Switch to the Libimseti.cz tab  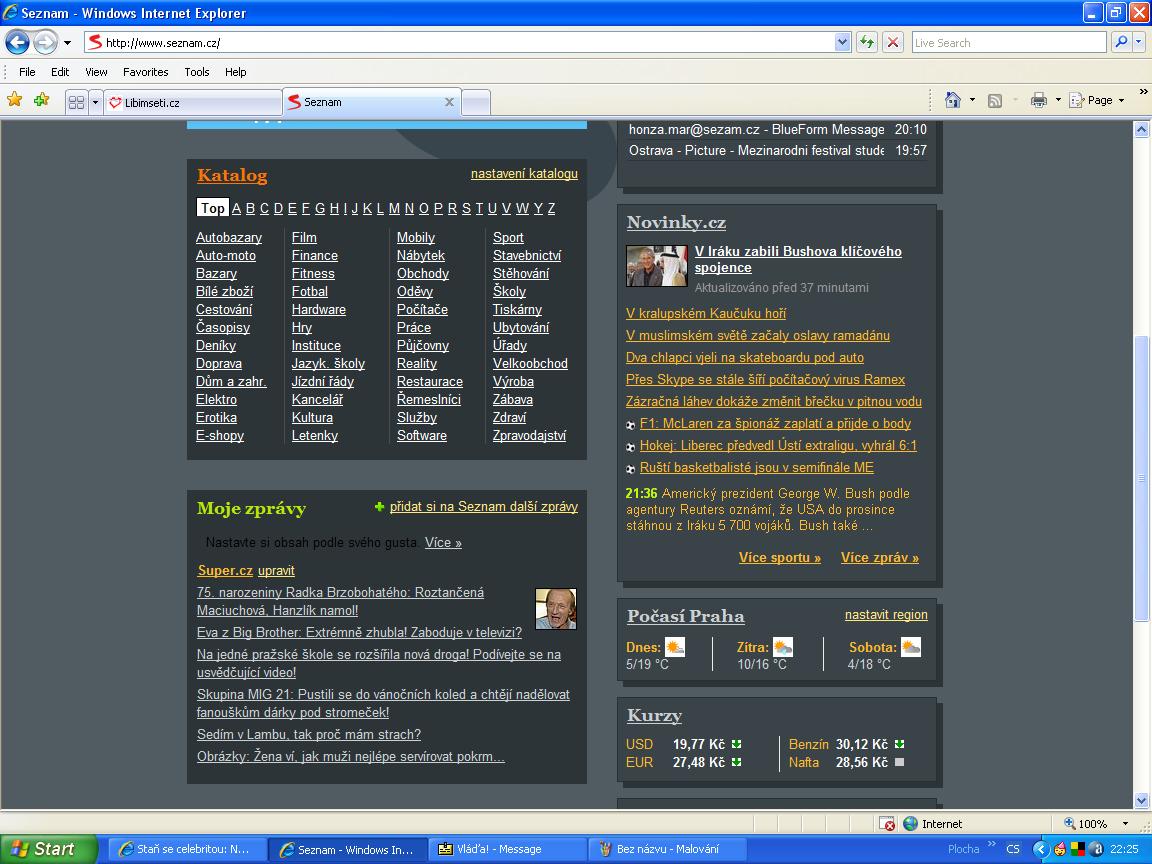192,102
